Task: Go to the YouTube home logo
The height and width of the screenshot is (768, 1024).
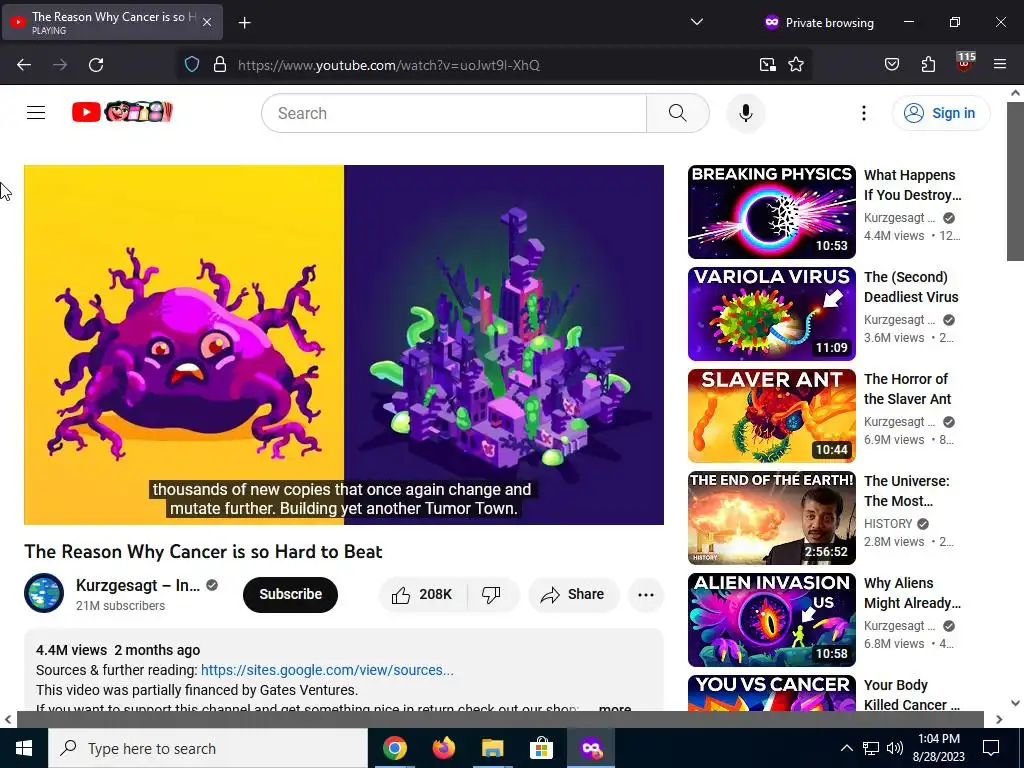Action: coord(122,112)
